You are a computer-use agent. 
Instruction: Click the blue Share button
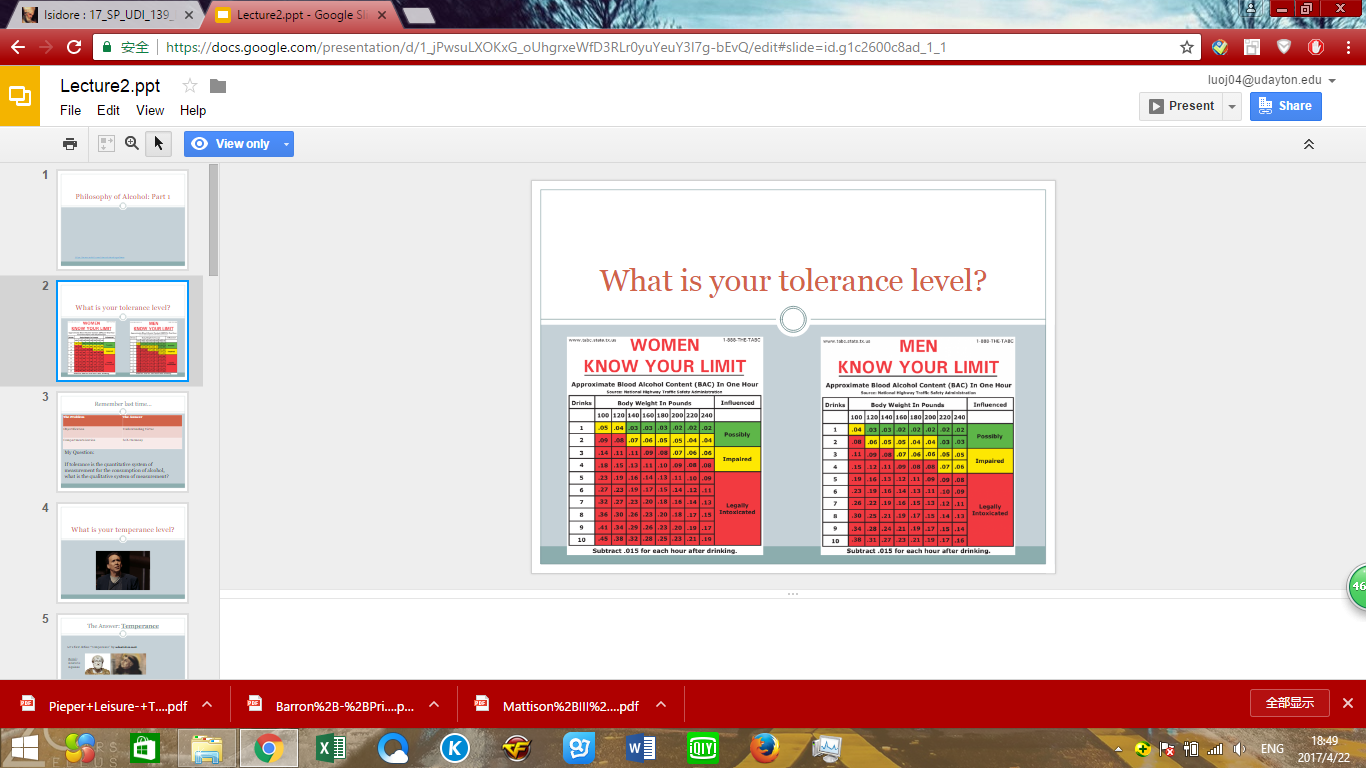click(x=1285, y=106)
